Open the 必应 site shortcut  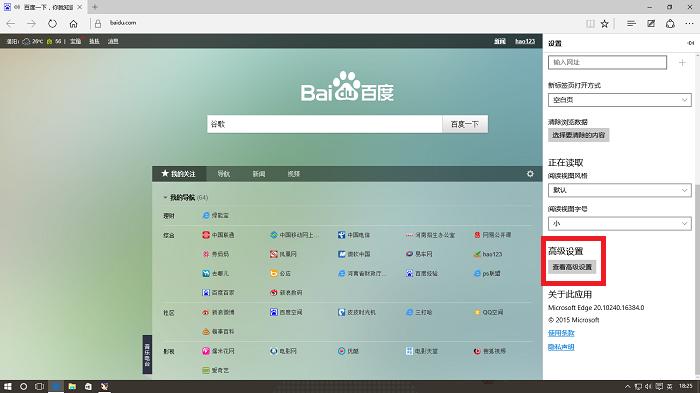click(280, 273)
